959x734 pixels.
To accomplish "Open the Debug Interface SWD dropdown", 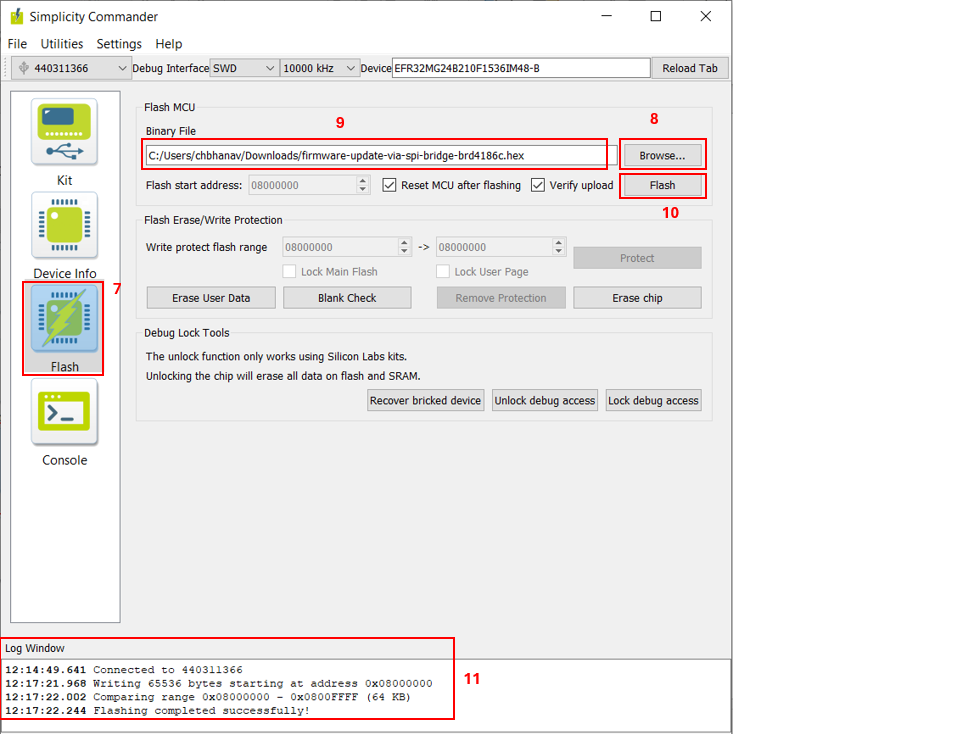I will point(246,67).
